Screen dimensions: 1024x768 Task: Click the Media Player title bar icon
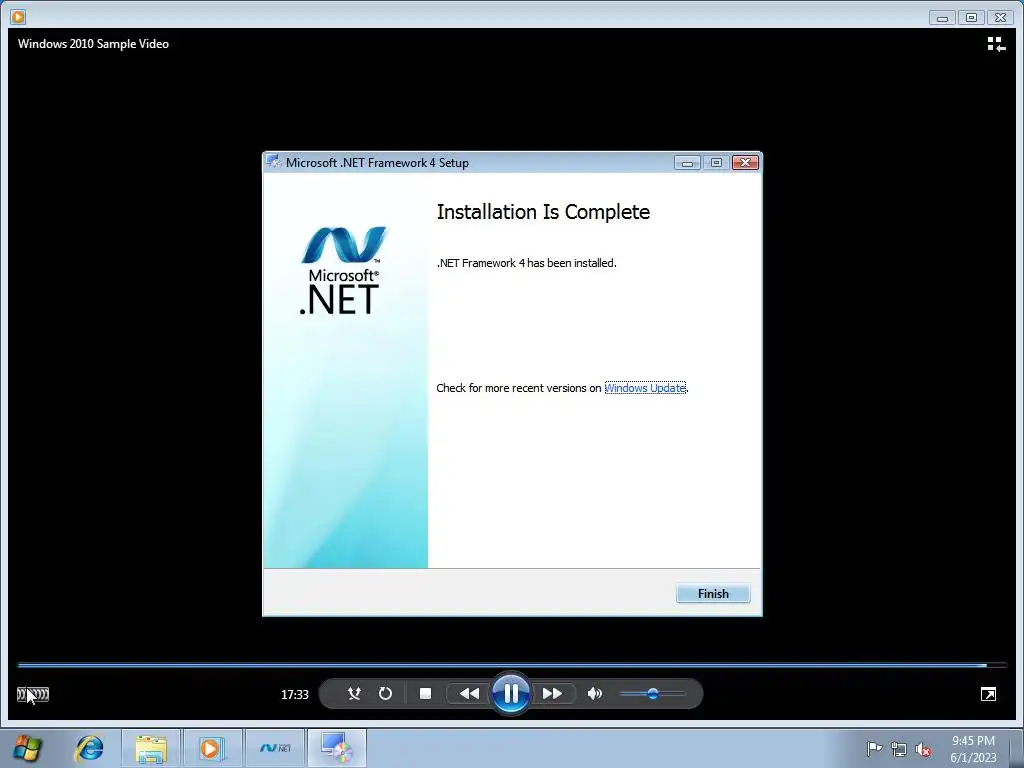pos(18,16)
